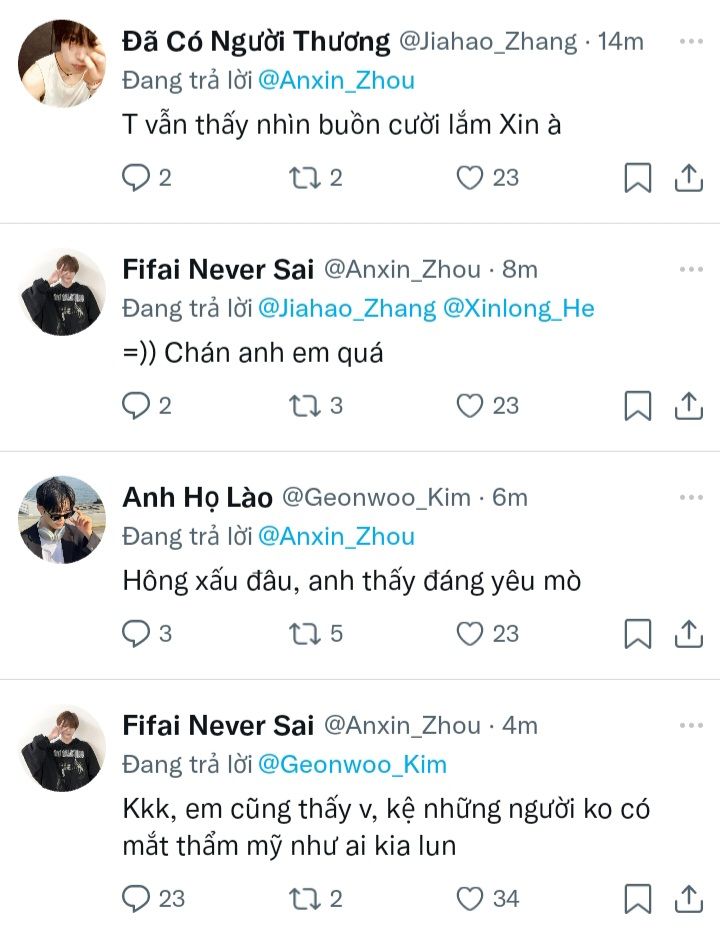Open more options menu on Anh Họ Lào's tweet
Image resolution: width=720 pixels, height=937 pixels.
click(690, 497)
